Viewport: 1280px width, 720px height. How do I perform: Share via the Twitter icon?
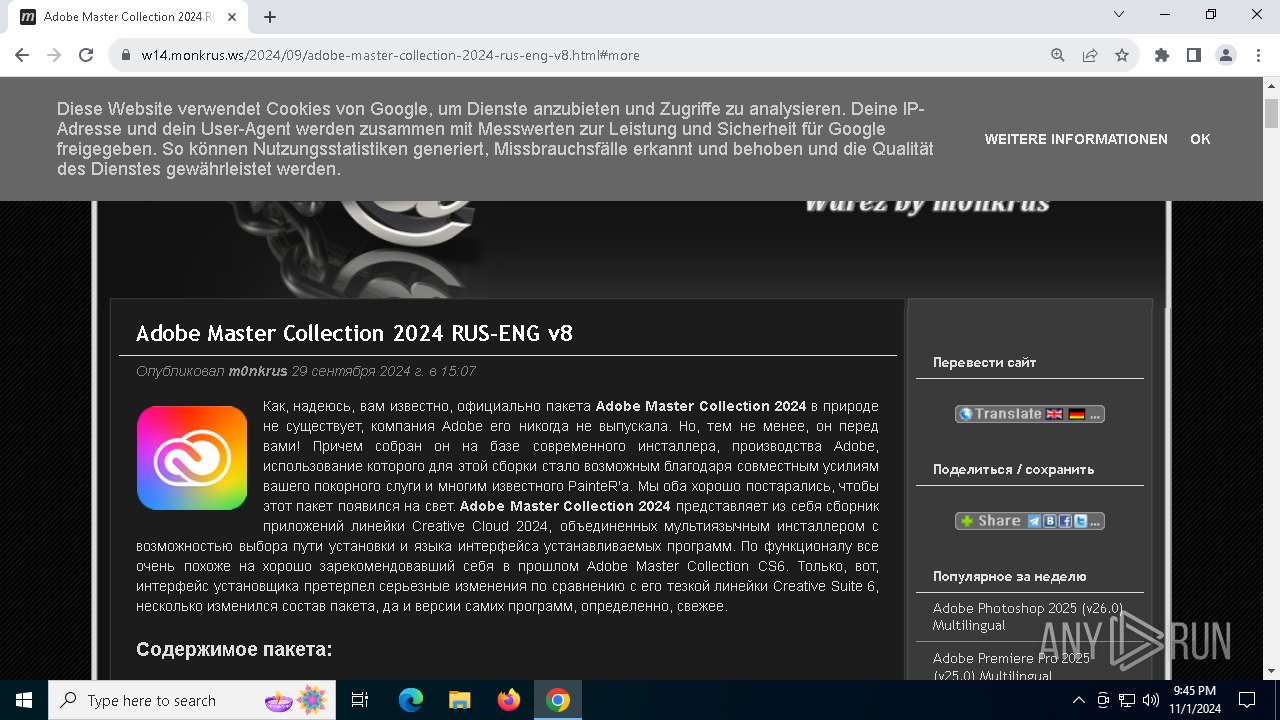point(1080,521)
